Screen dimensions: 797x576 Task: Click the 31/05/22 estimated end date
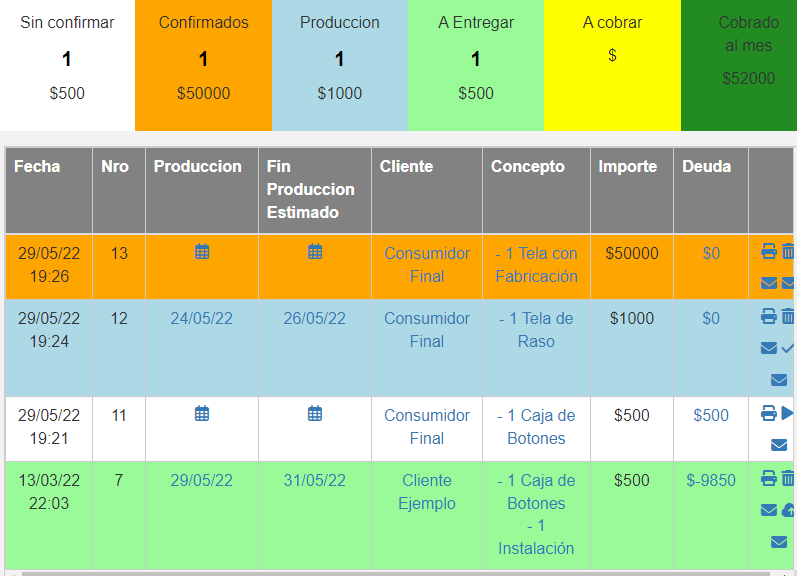(315, 480)
